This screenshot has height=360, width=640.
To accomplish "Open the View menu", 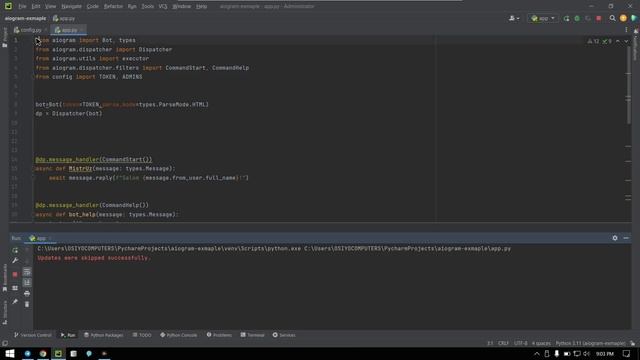I will pos(51,7).
